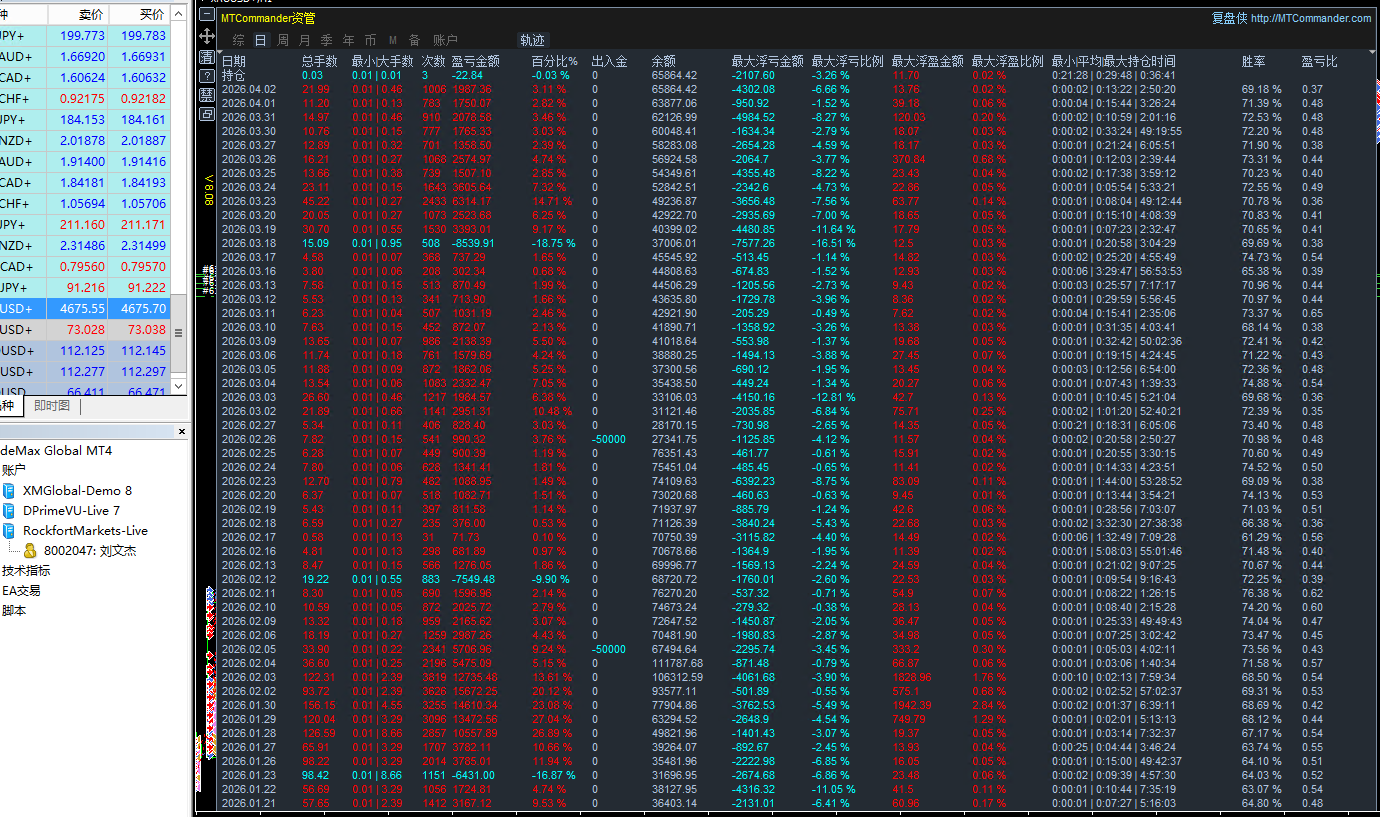The image size is (1380, 817).
Task: Click the market watch vertical scrollbar thumb
Action: pos(179,333)
